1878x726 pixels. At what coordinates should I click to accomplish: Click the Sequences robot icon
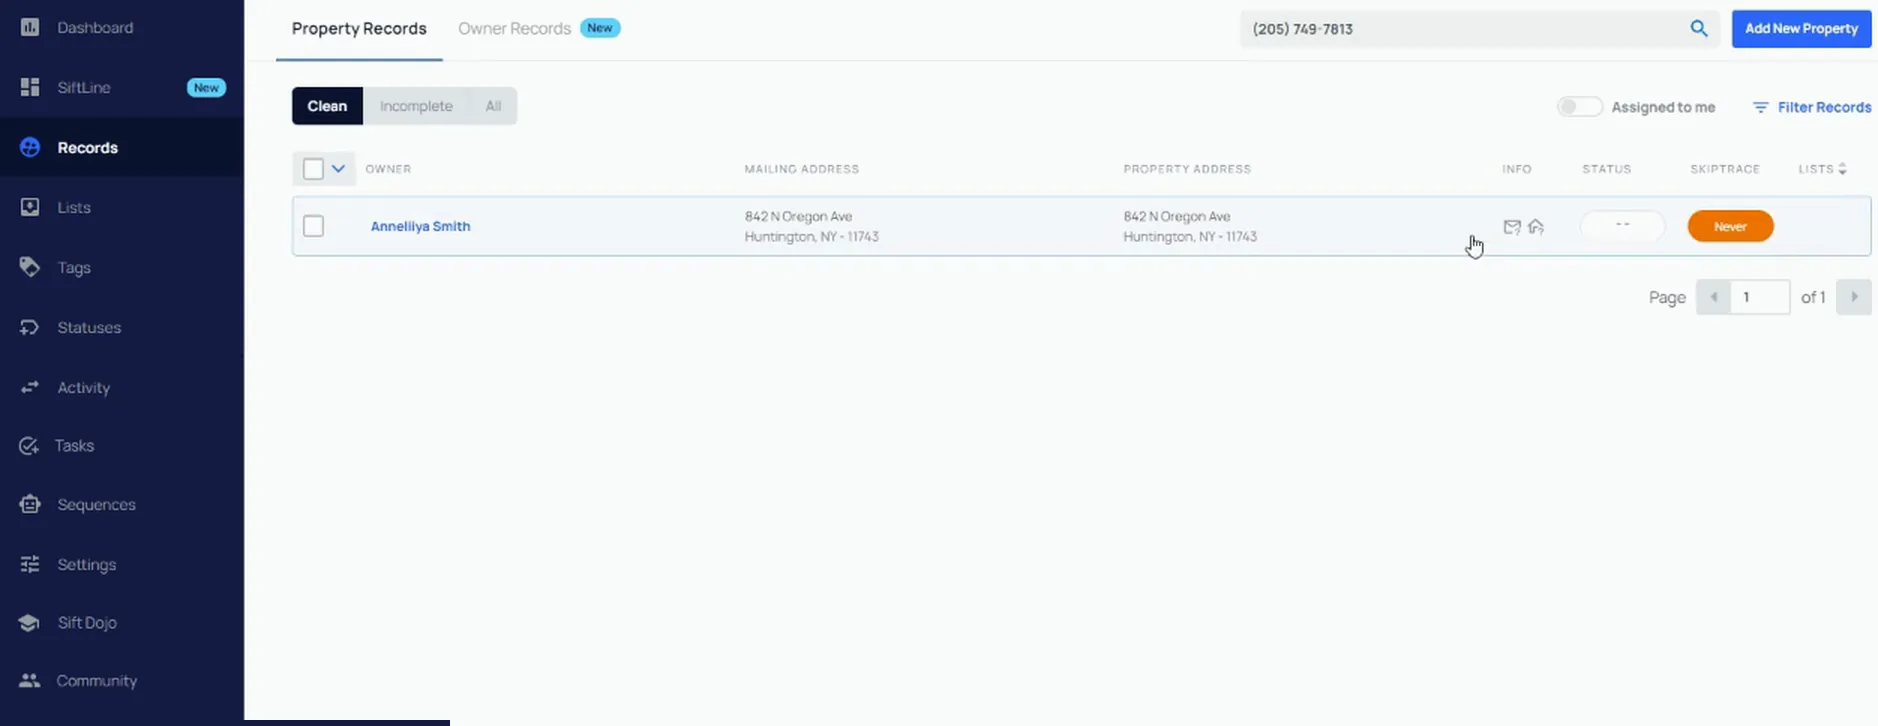[30, 504]
